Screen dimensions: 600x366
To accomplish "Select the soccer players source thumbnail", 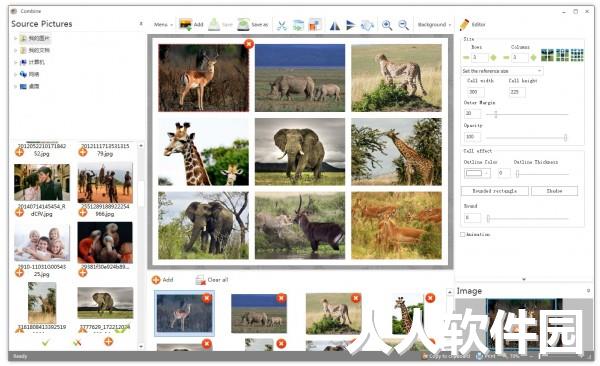I will (x=105, y=183).
